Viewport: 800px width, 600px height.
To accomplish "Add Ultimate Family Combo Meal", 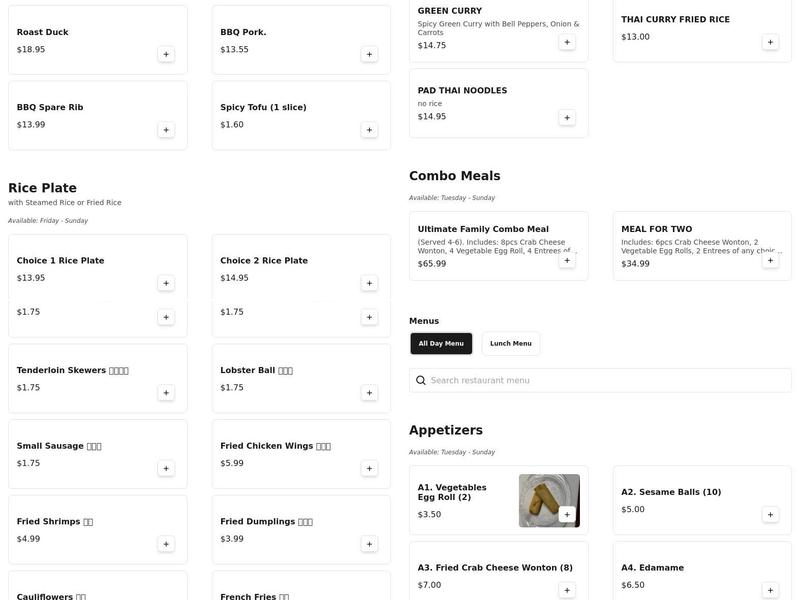I will point(567,260).
